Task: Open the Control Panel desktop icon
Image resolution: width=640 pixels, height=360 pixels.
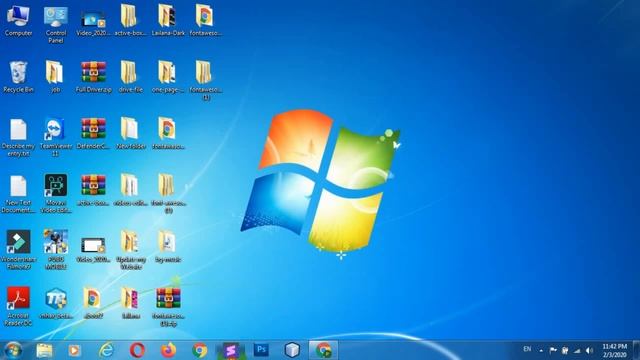Action: 56,24
